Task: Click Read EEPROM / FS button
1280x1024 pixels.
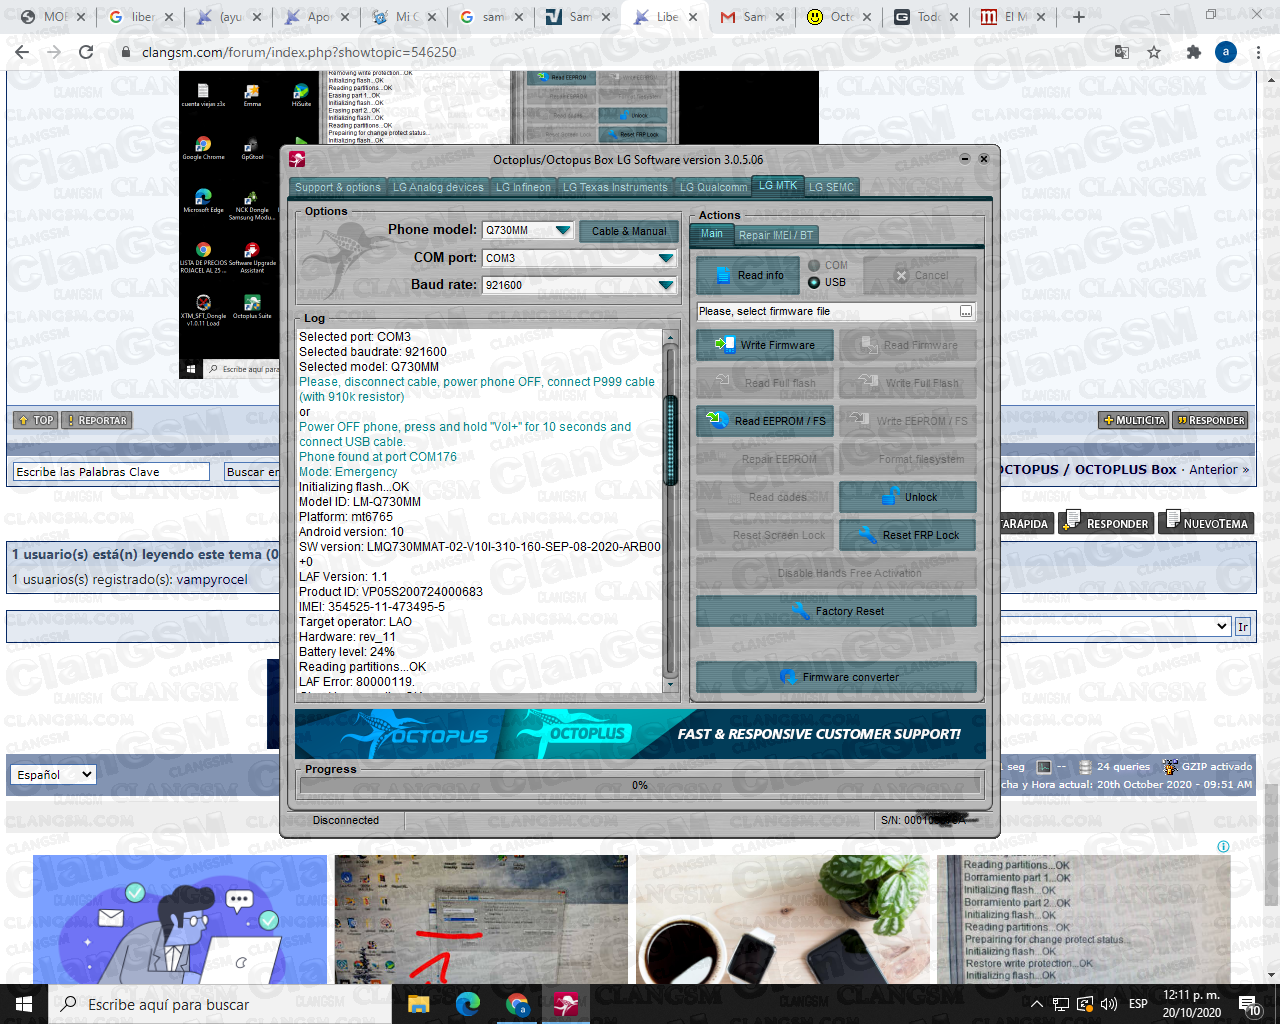Action: point(765,421)
